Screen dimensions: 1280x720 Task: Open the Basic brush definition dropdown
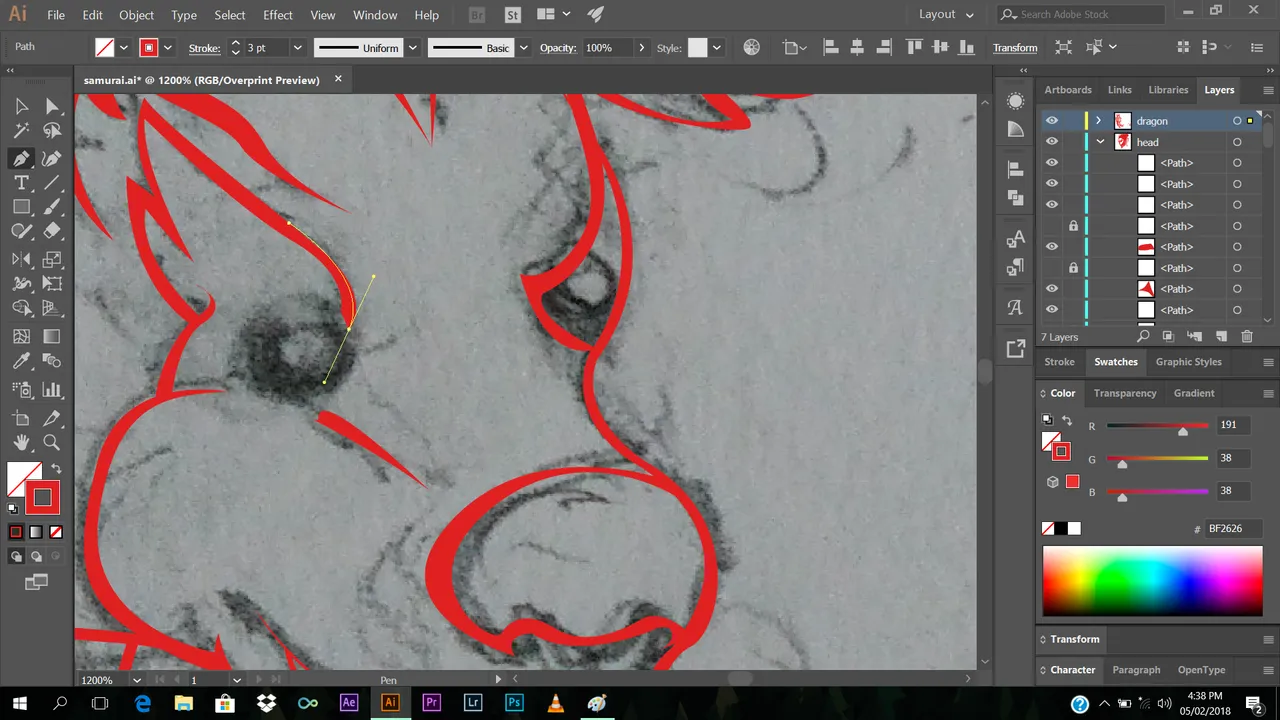524,48
